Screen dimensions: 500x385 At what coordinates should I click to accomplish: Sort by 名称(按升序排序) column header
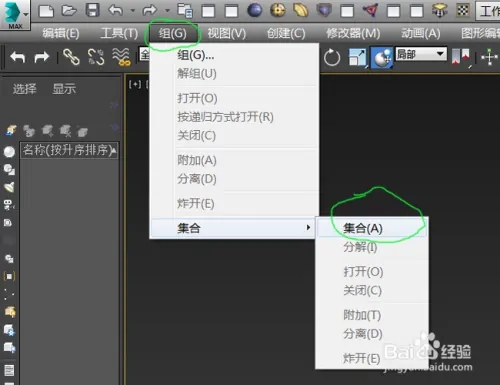[x=69, y=150]
